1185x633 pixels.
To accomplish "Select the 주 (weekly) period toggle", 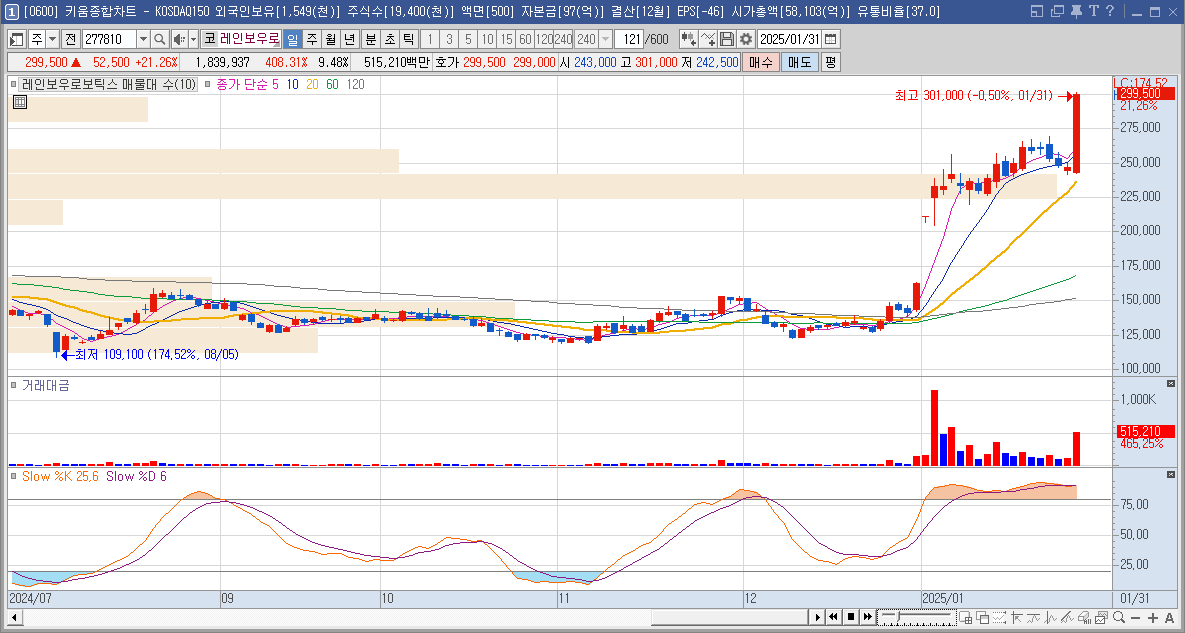I will click(311, 39).
